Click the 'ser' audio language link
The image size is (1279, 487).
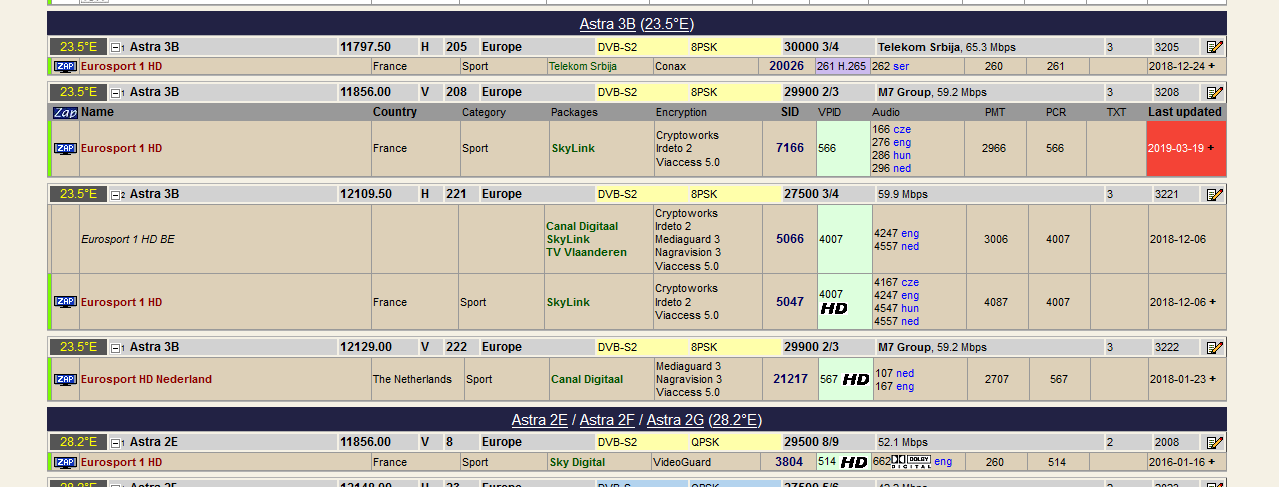[901, 66]
